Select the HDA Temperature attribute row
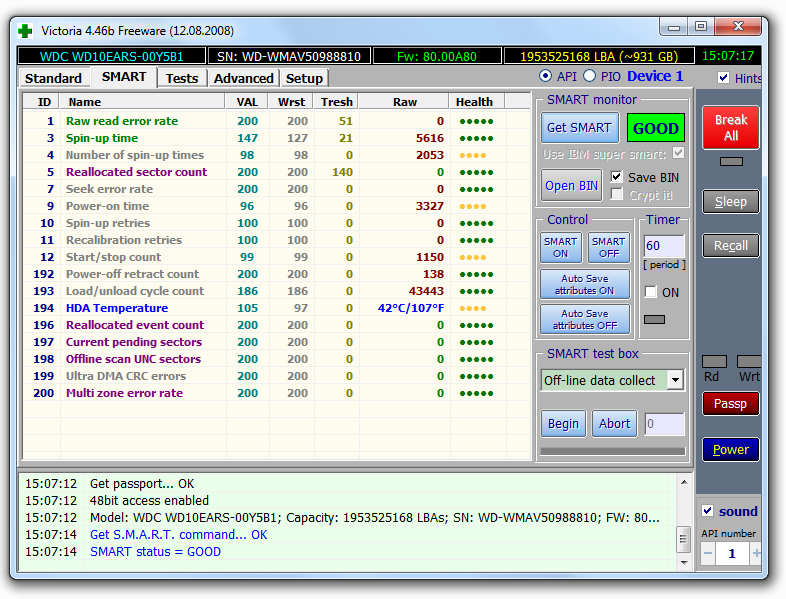Screen dimensions: 786x599 (x=116, y=308)
